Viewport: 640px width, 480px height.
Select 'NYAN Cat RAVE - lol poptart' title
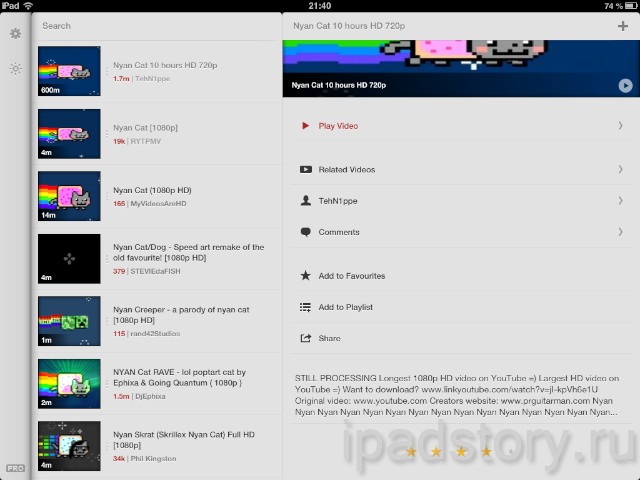point(179,377)
